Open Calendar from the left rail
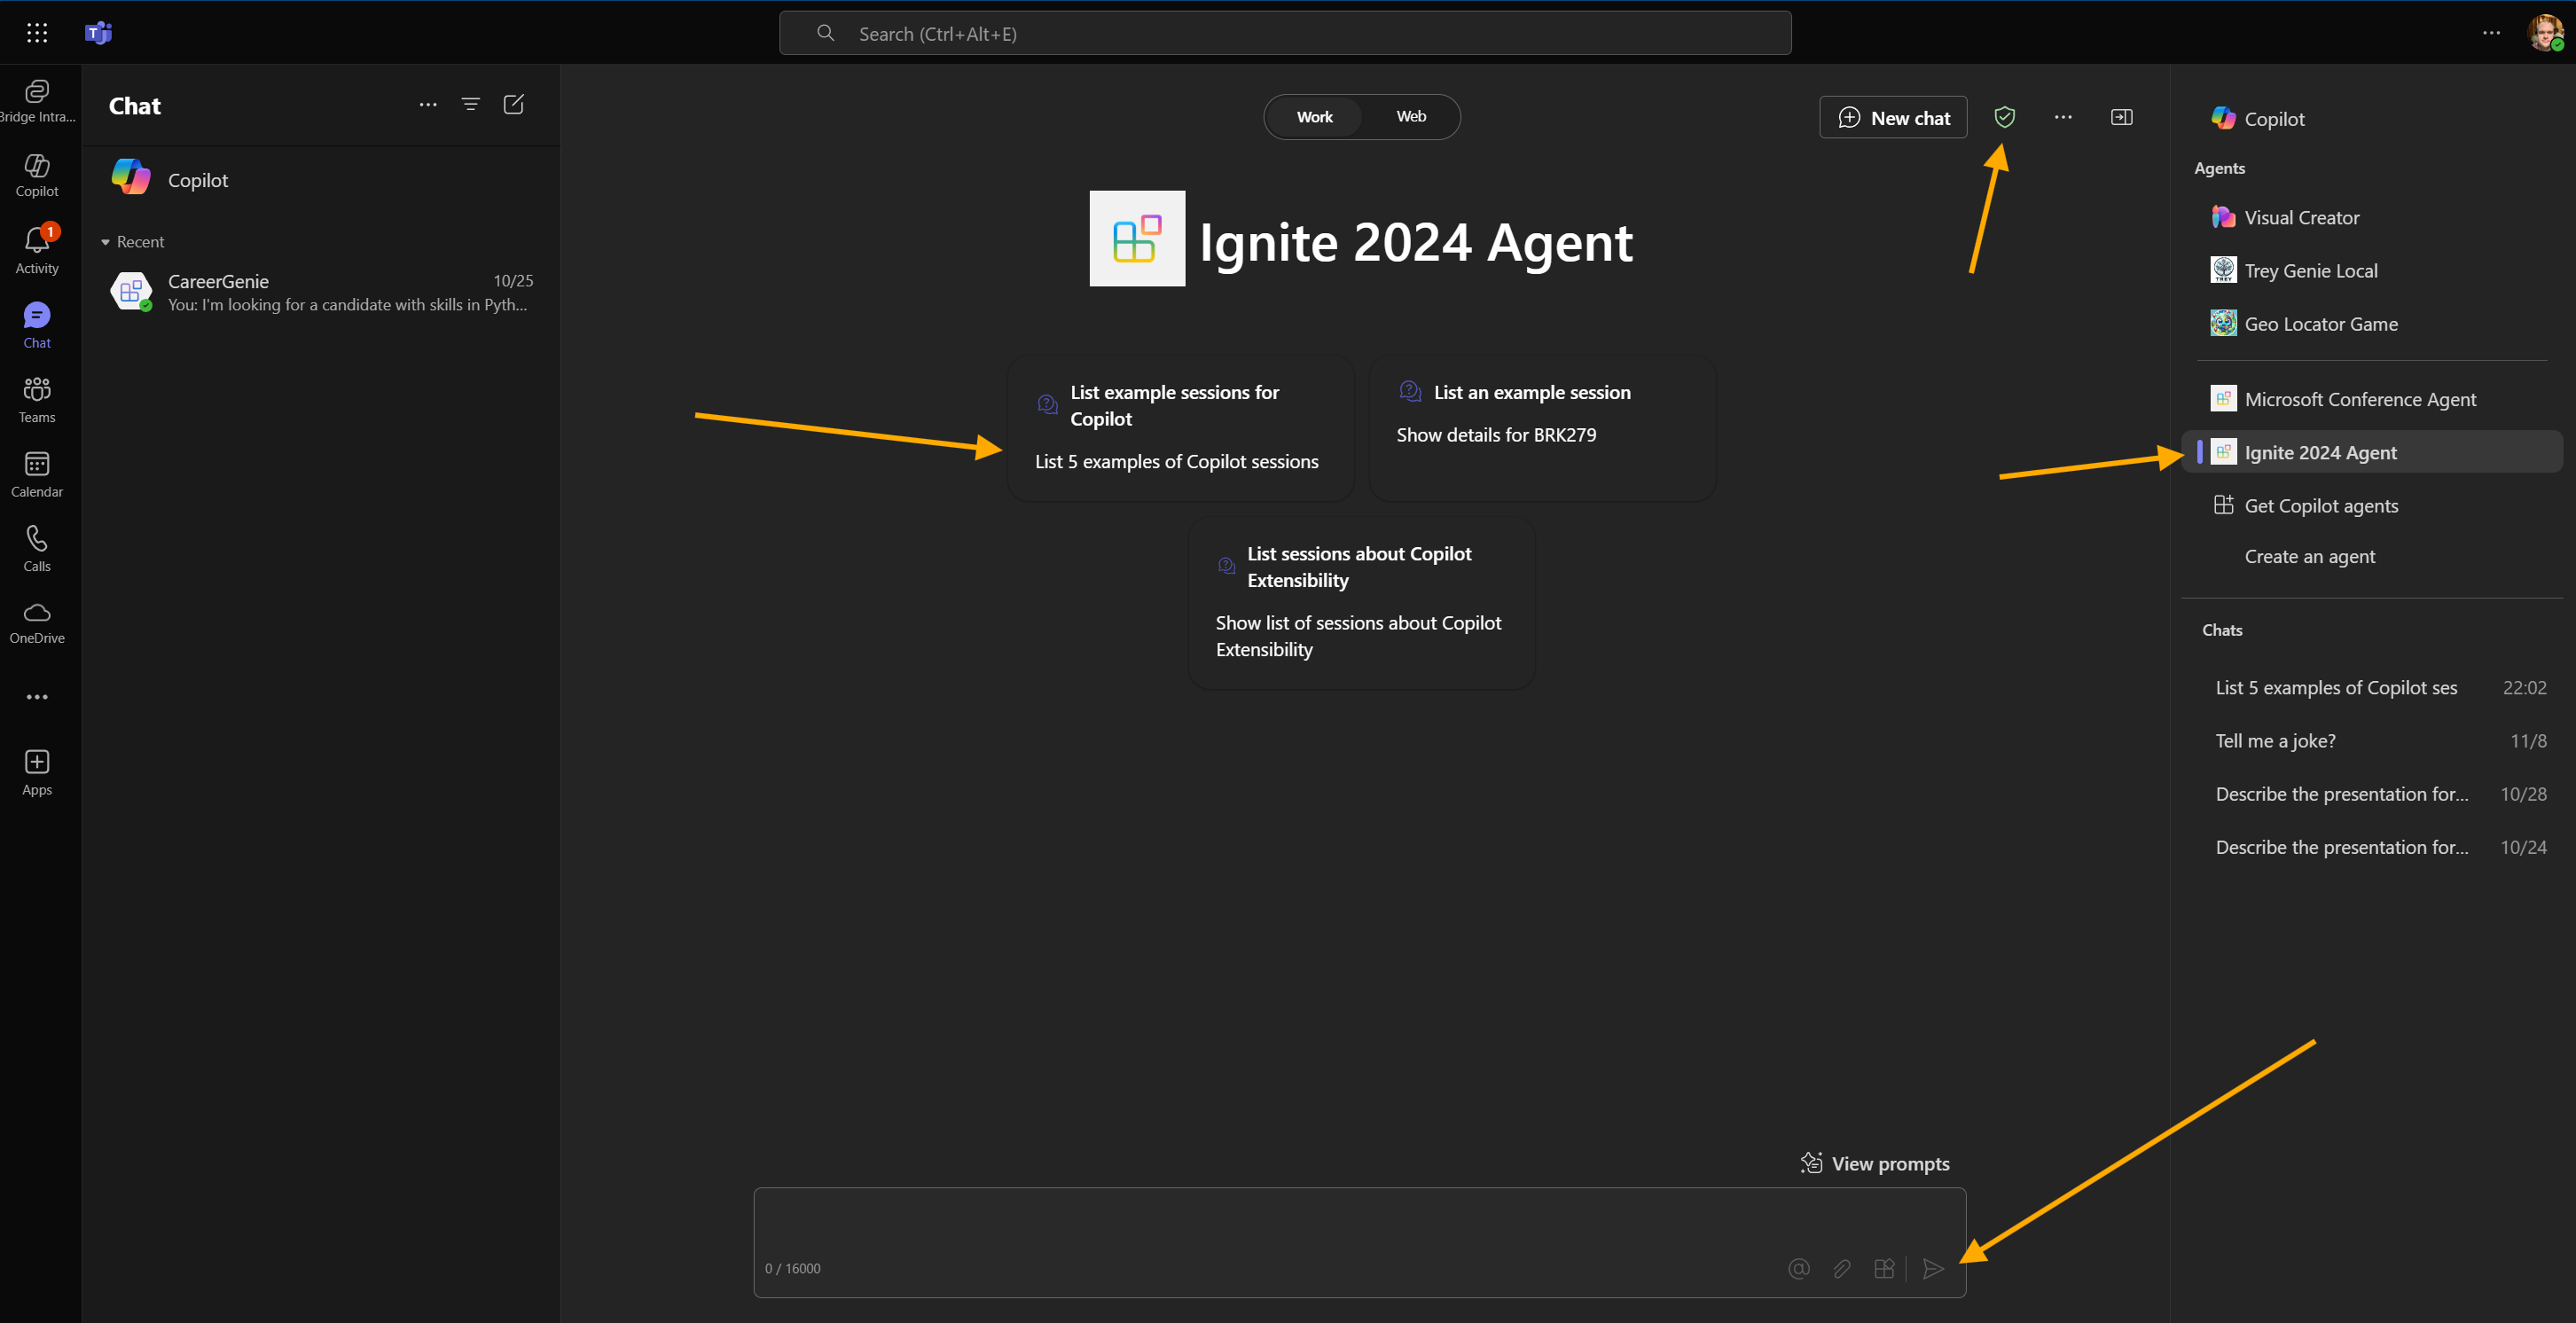Viewport: 2576px width, 1323px height. point(37,472)
